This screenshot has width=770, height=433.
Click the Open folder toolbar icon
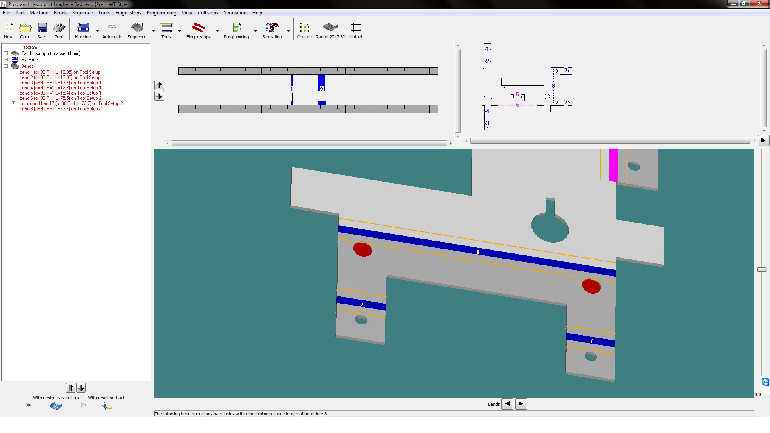tap(25, 27)
